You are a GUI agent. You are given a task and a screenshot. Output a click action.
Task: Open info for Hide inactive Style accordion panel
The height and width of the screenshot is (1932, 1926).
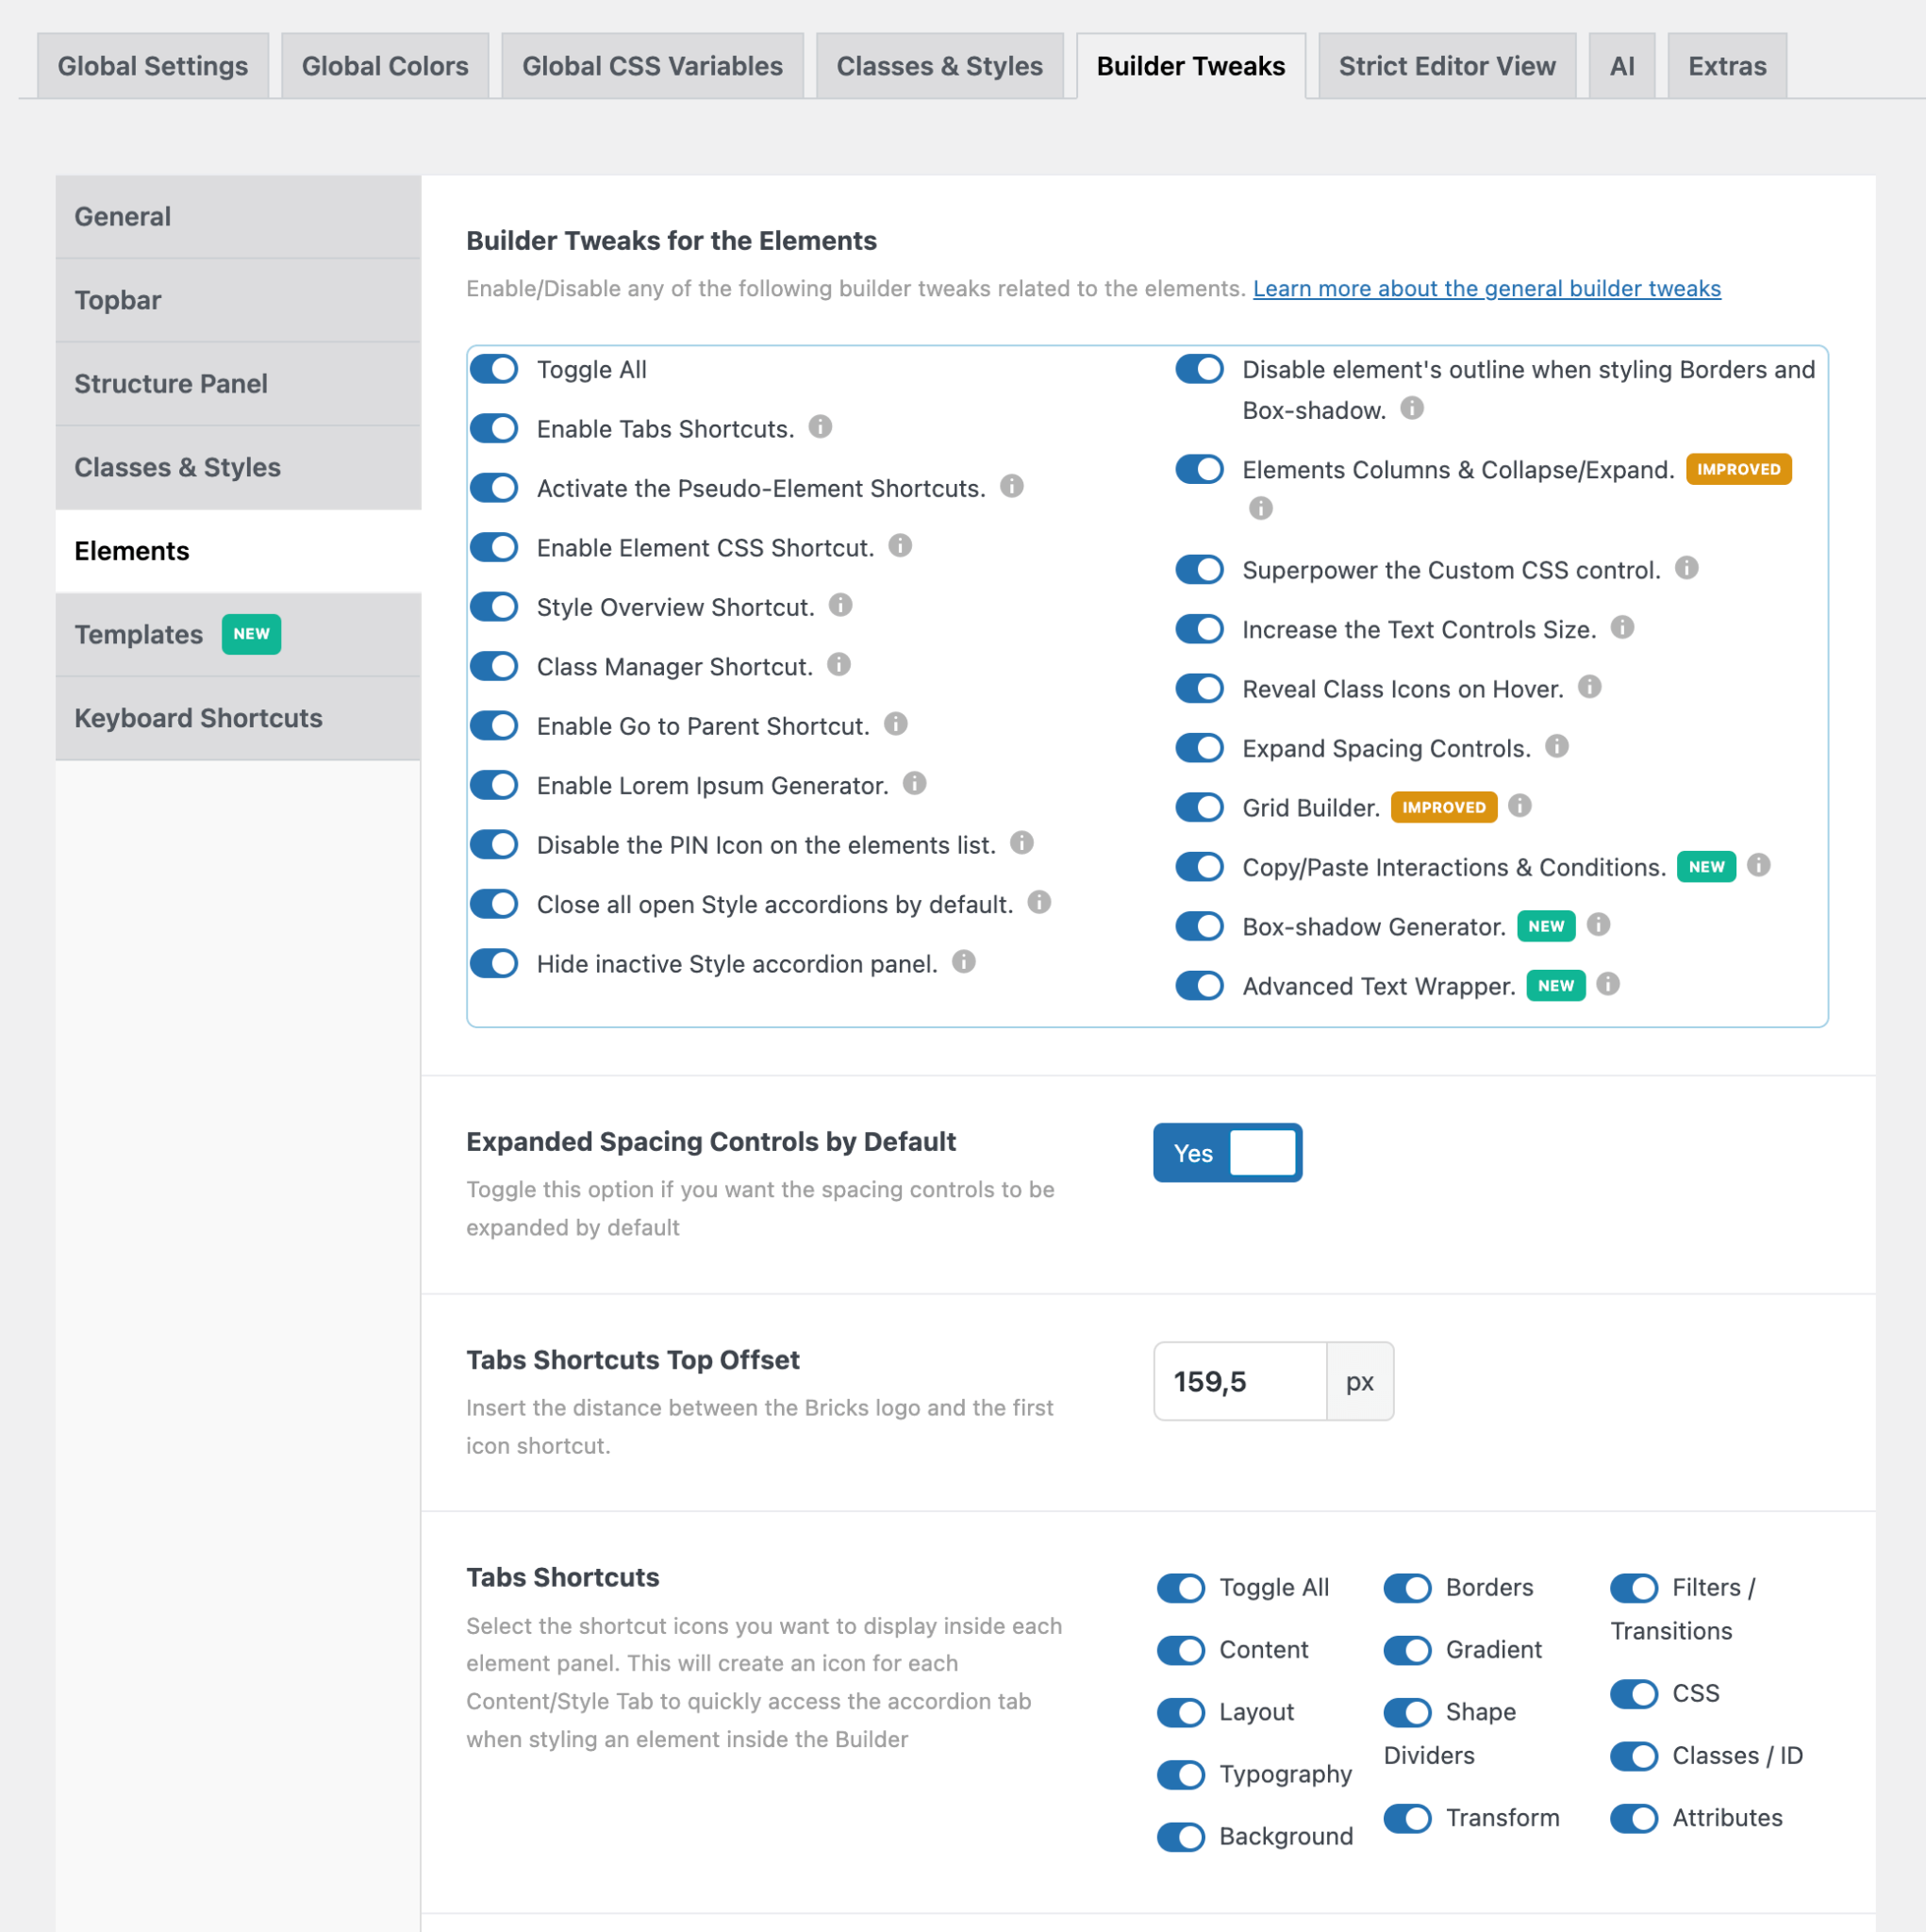964,962
